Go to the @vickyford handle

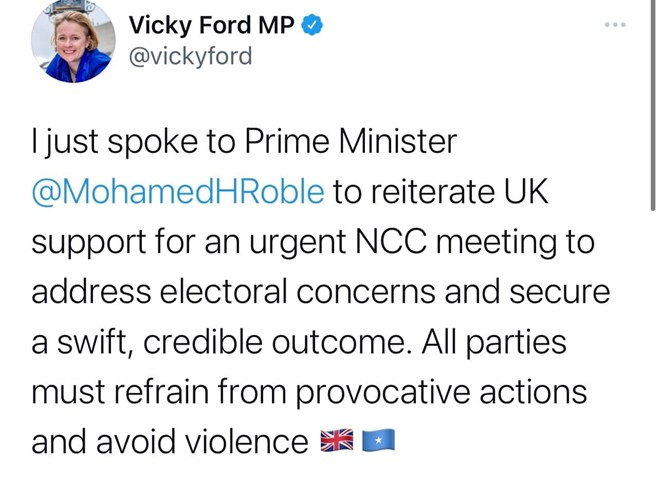(x=191, y=56)
